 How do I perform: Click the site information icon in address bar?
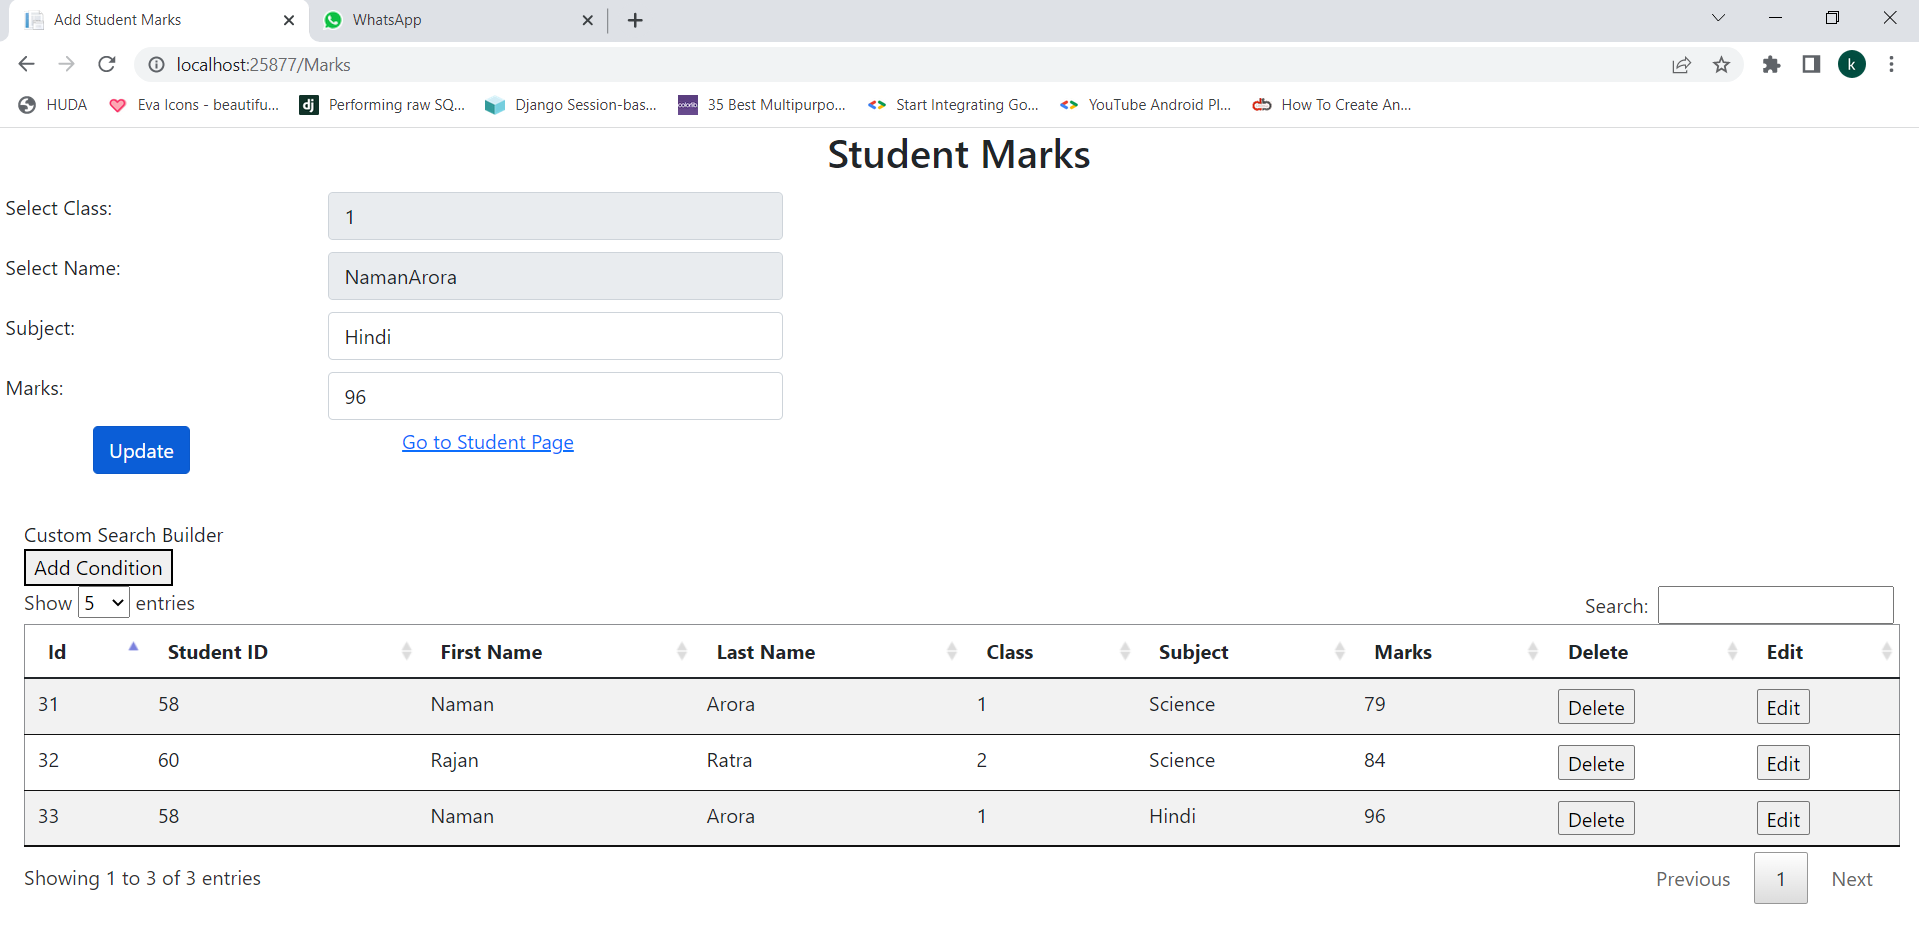pyautogui.click(x=156, y=64)
